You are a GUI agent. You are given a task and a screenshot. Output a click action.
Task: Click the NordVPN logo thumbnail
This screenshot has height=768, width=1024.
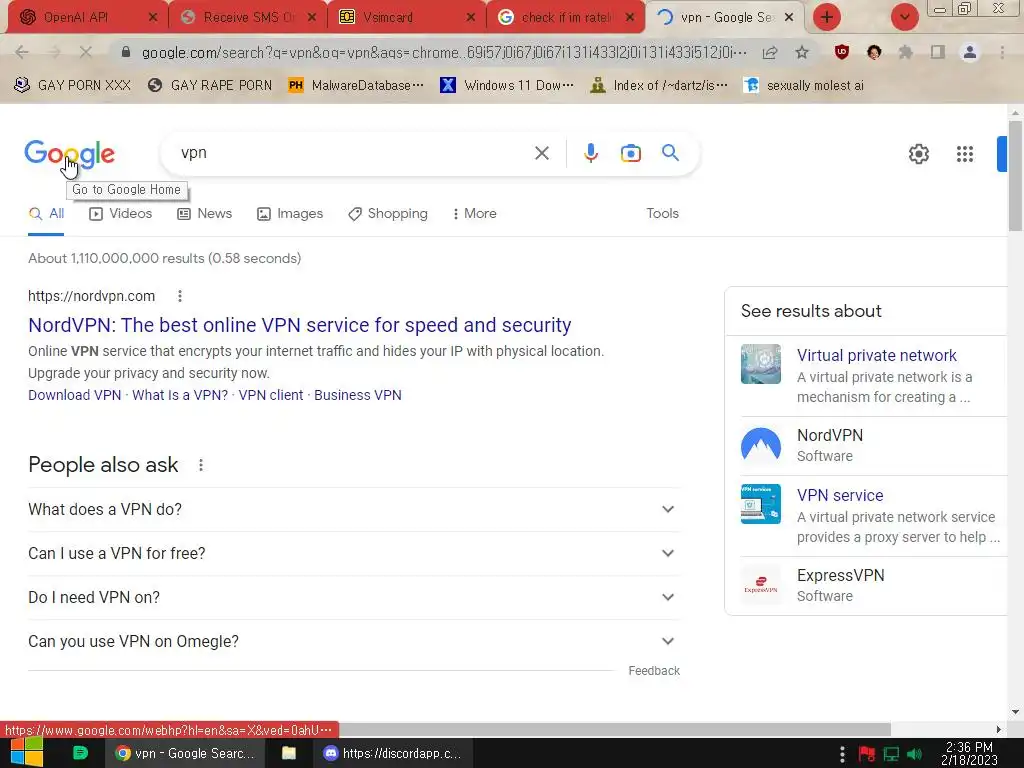(x=761, y=445)
